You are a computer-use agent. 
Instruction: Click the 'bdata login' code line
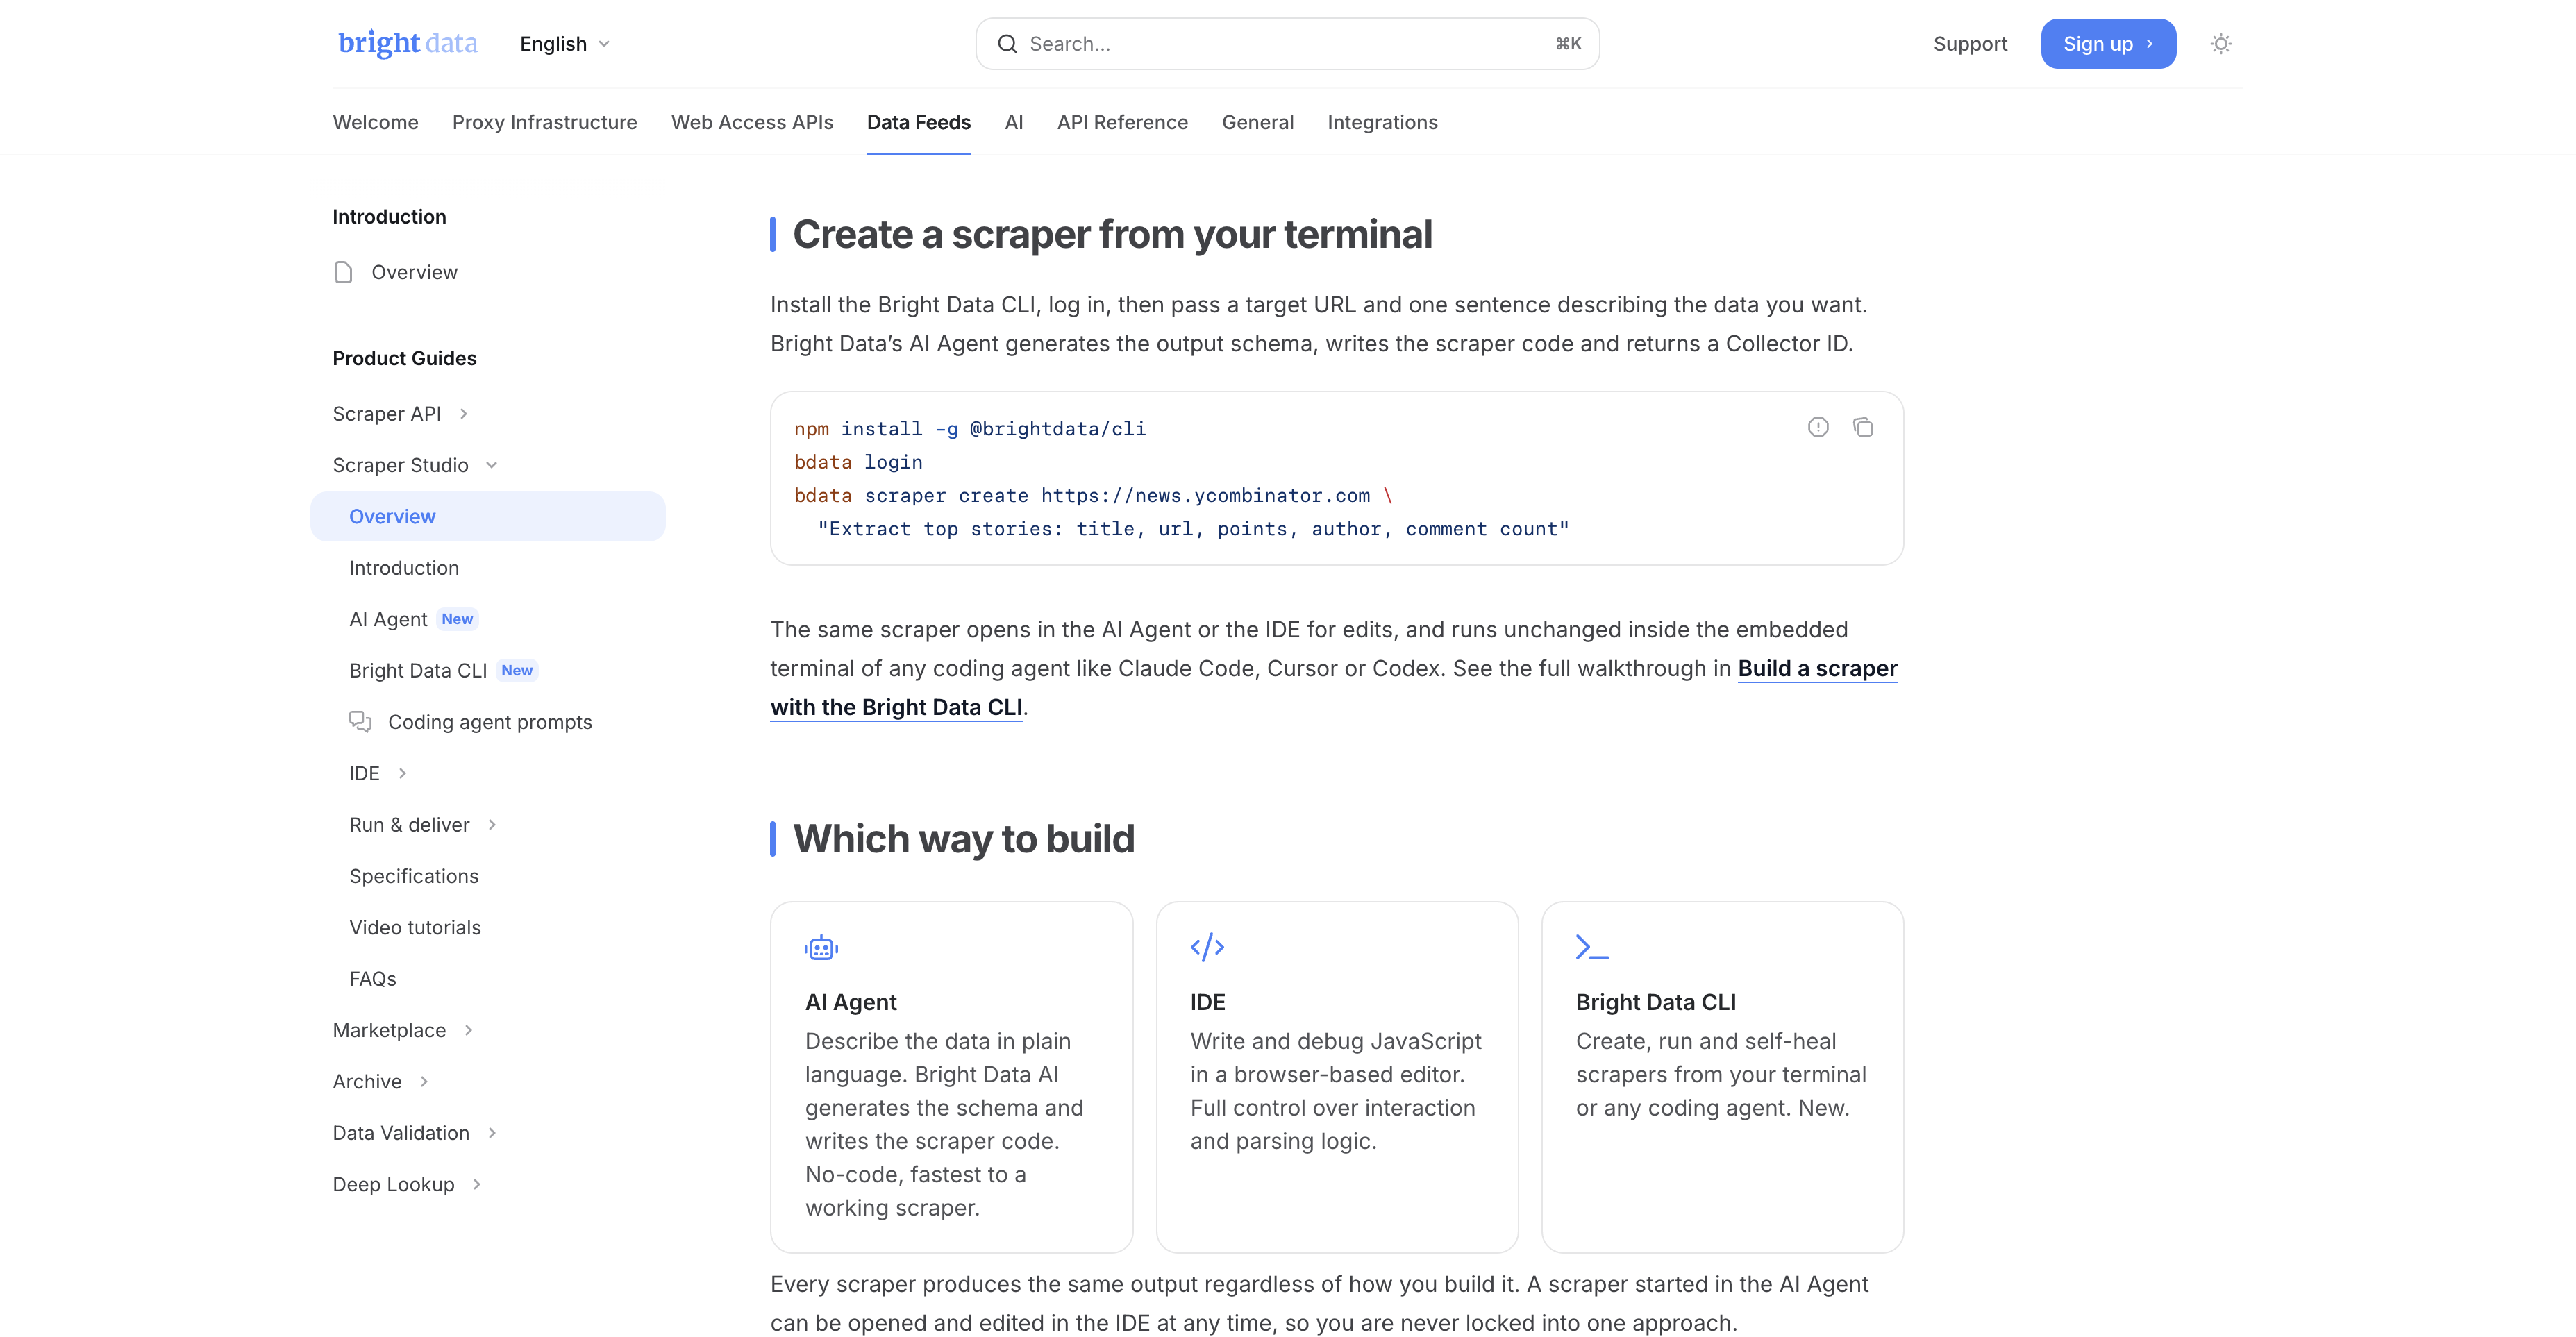(858, 462)
